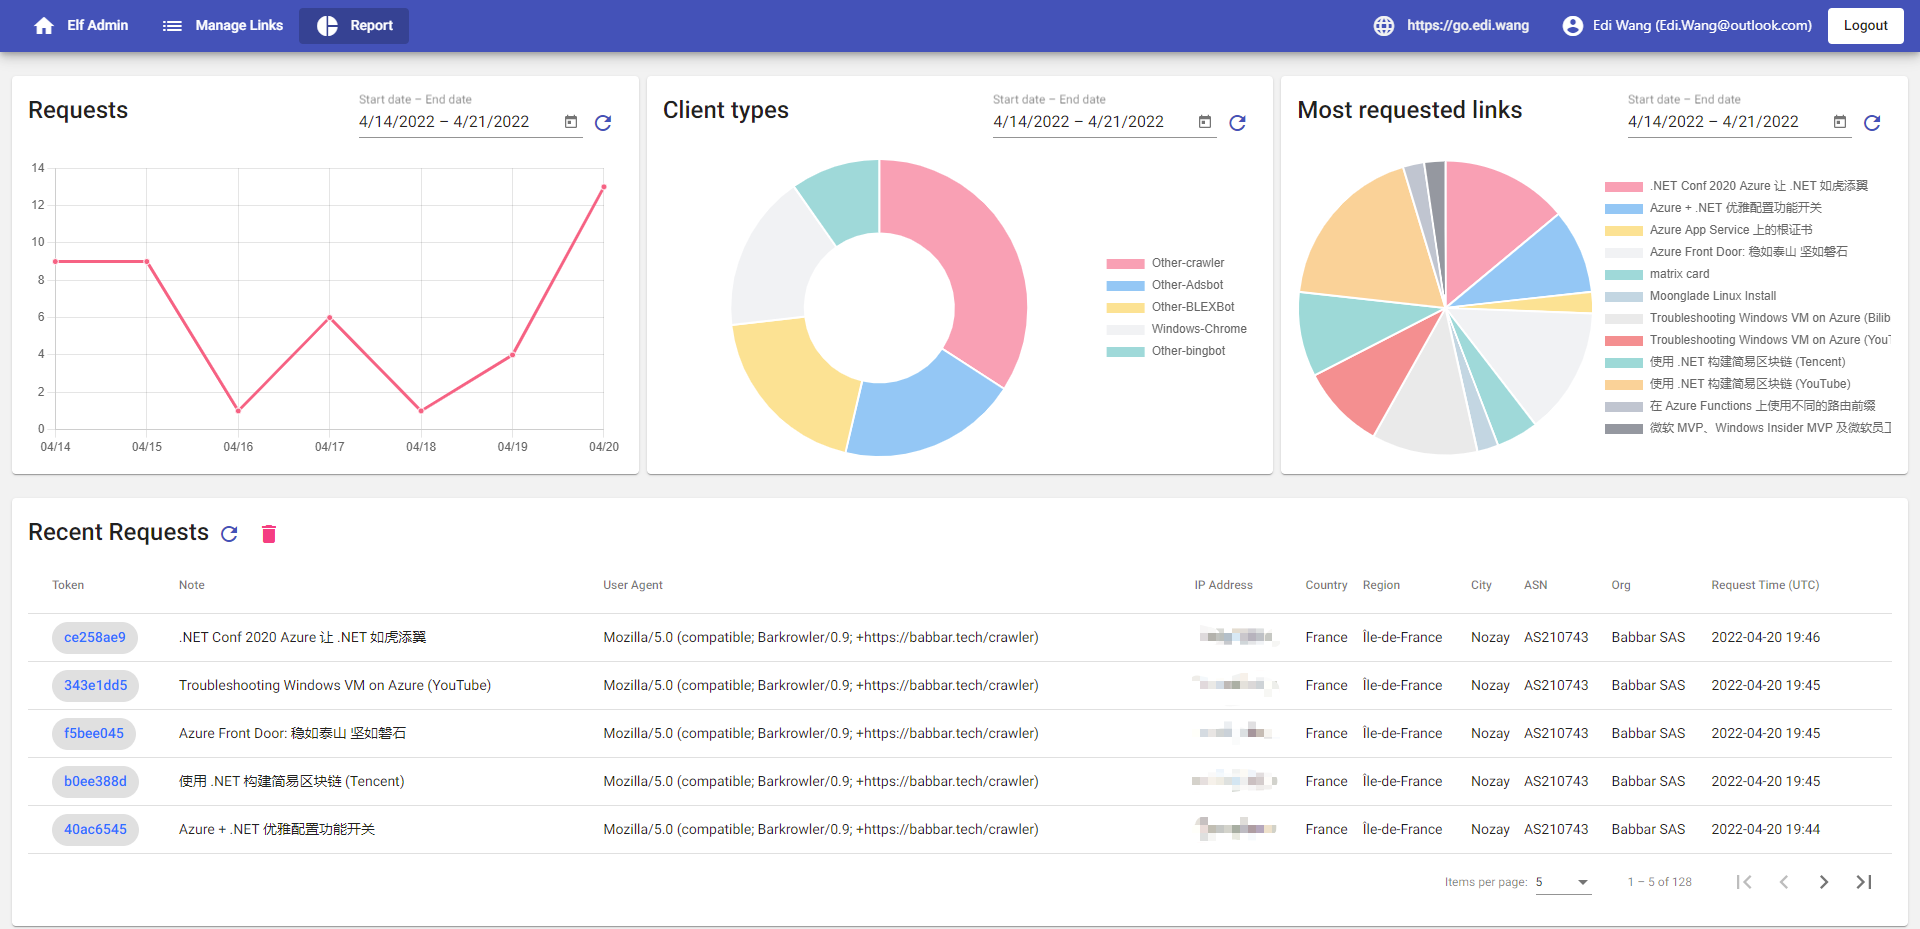Screen dimensions: 1920x929
Task: Toggle the Other-crawler legend swatch
Action: coord(1125,264)
